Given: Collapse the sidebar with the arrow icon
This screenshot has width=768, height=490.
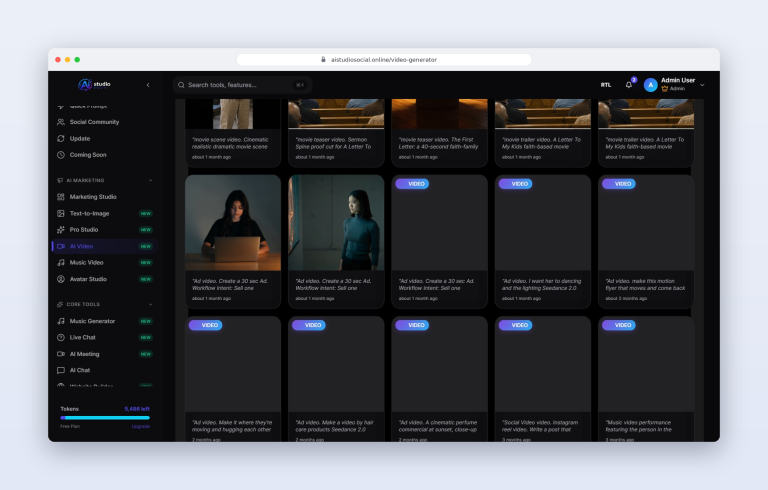Looking at the screenshot, I should point(148,85).
